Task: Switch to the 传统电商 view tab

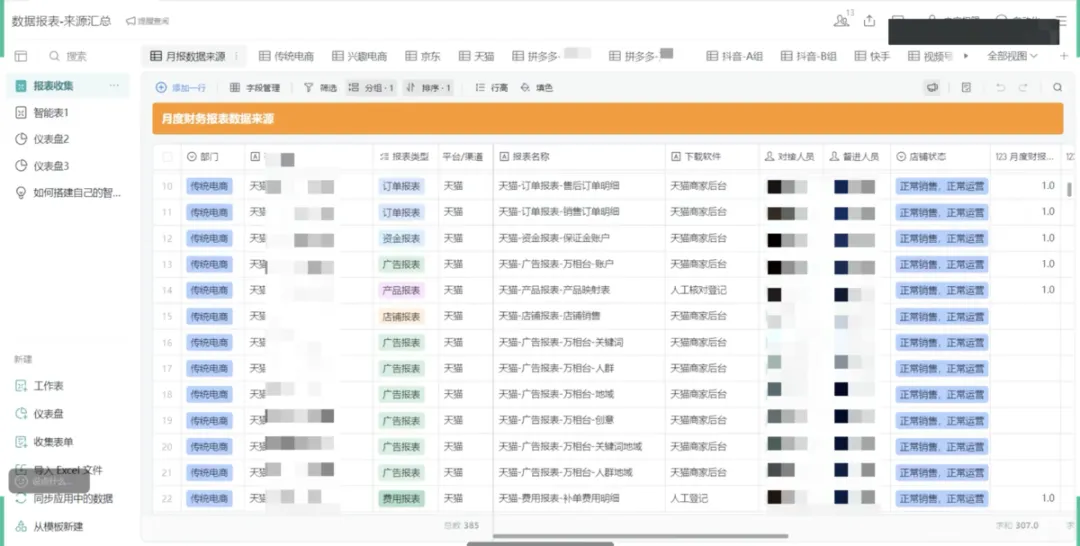Action: coord(286,56)
